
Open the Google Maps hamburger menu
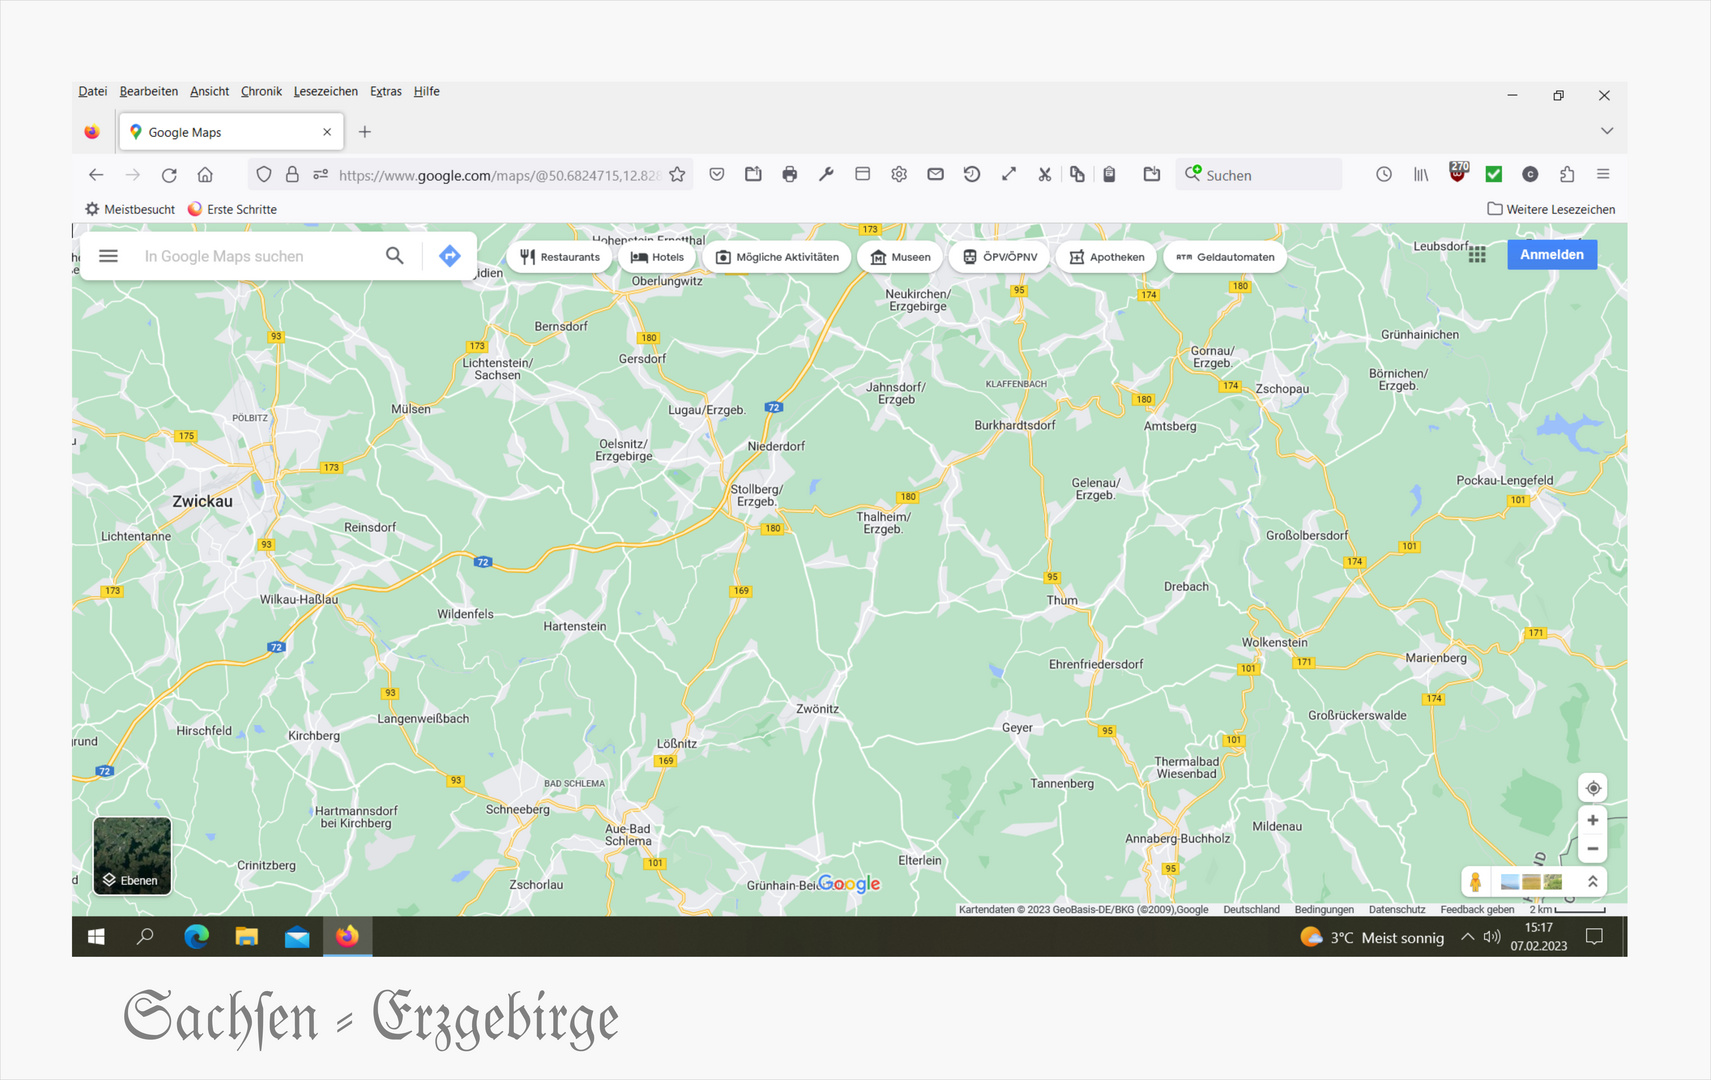tap(108, 256)
